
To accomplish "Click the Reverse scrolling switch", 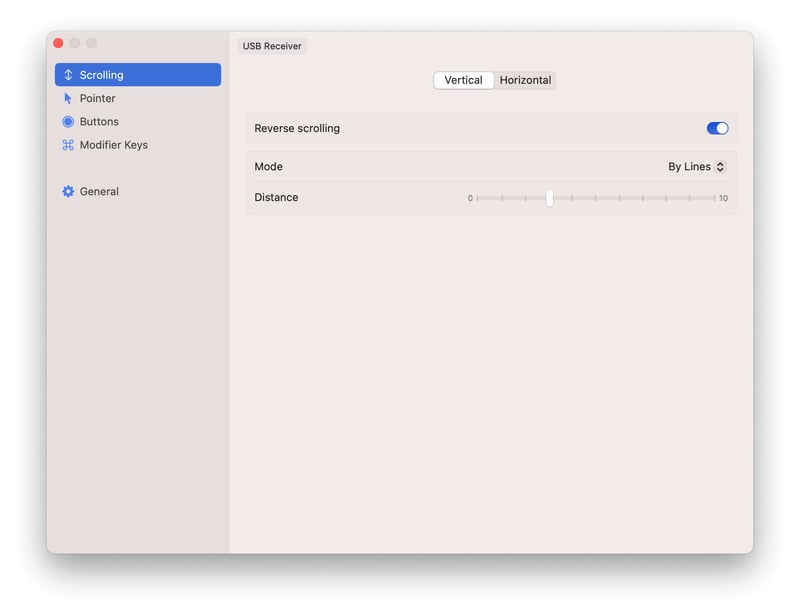I will click(717, 128).
